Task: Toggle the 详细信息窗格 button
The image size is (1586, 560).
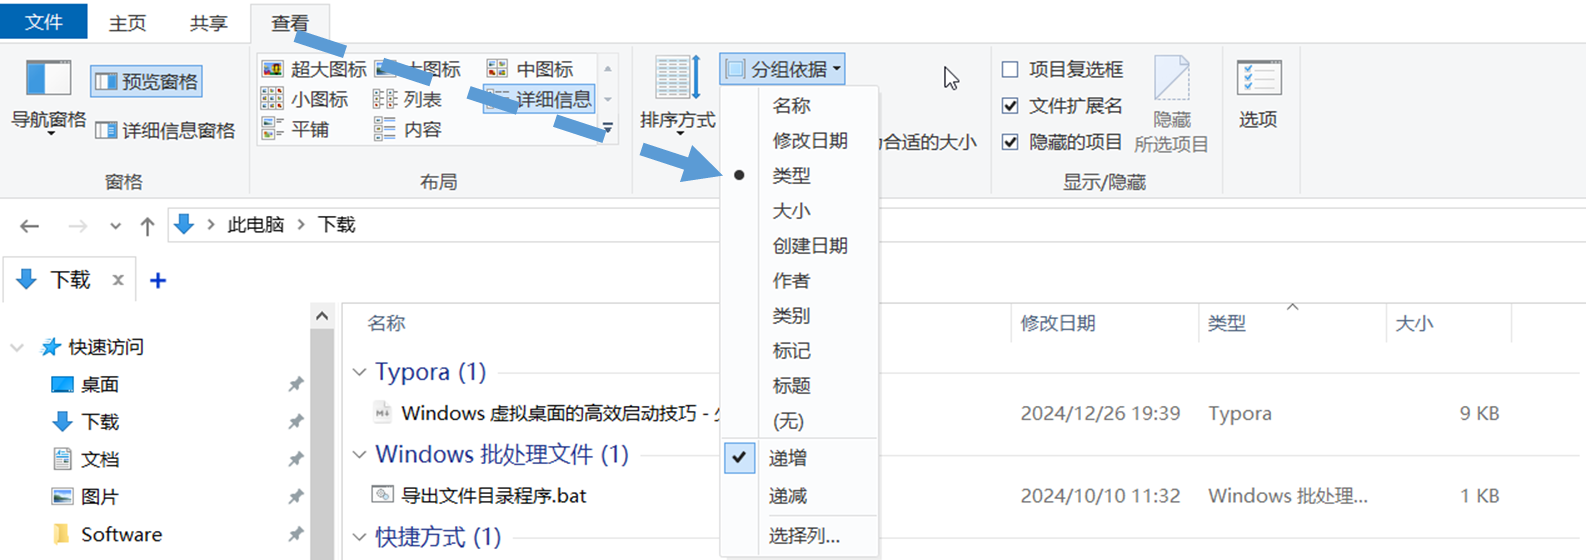Action: [165, 130]
